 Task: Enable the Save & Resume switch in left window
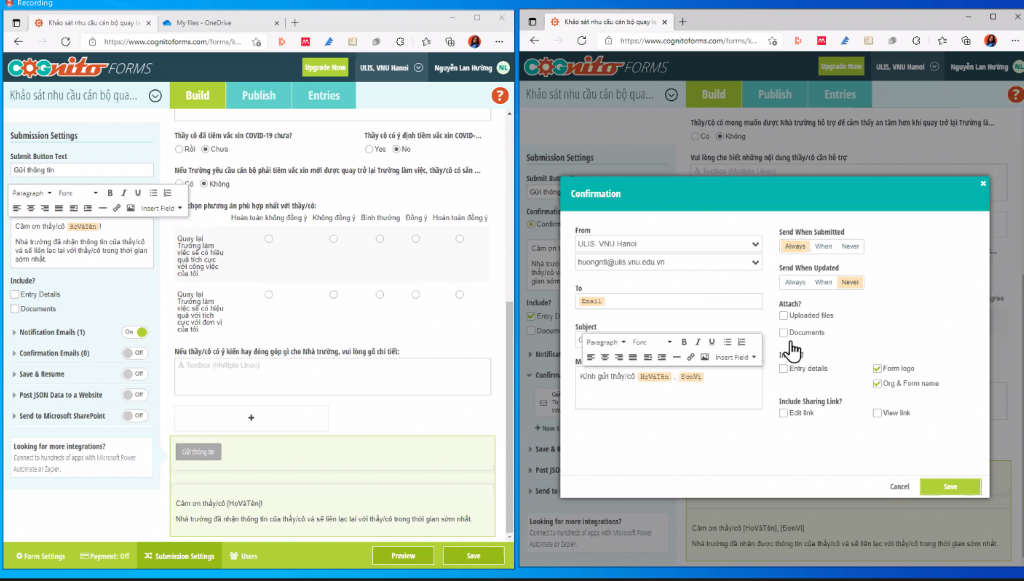[x=135, y=374]
